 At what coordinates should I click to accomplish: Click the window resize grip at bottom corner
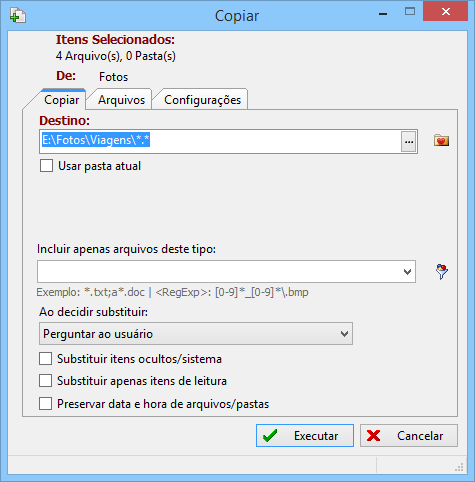coord(459,467)
